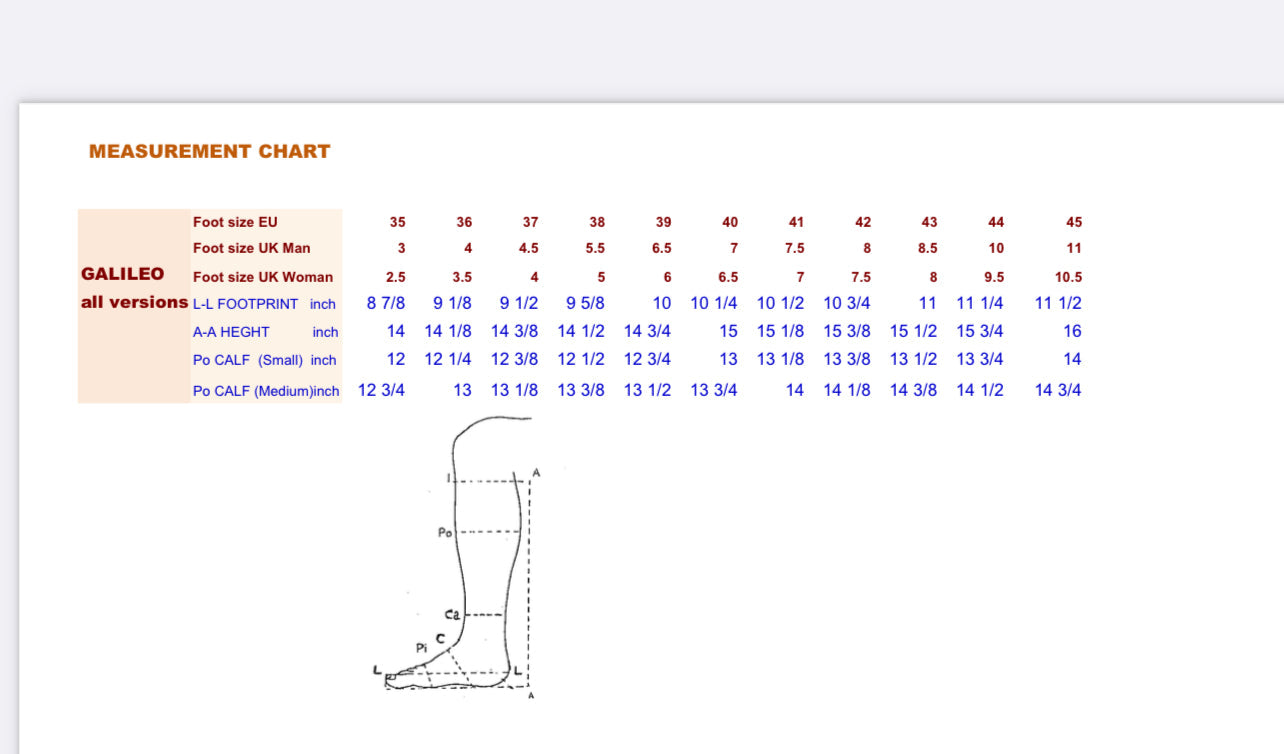Click footprint value 9 5/8
This screenshot has height=754, width=1284.
585,303
